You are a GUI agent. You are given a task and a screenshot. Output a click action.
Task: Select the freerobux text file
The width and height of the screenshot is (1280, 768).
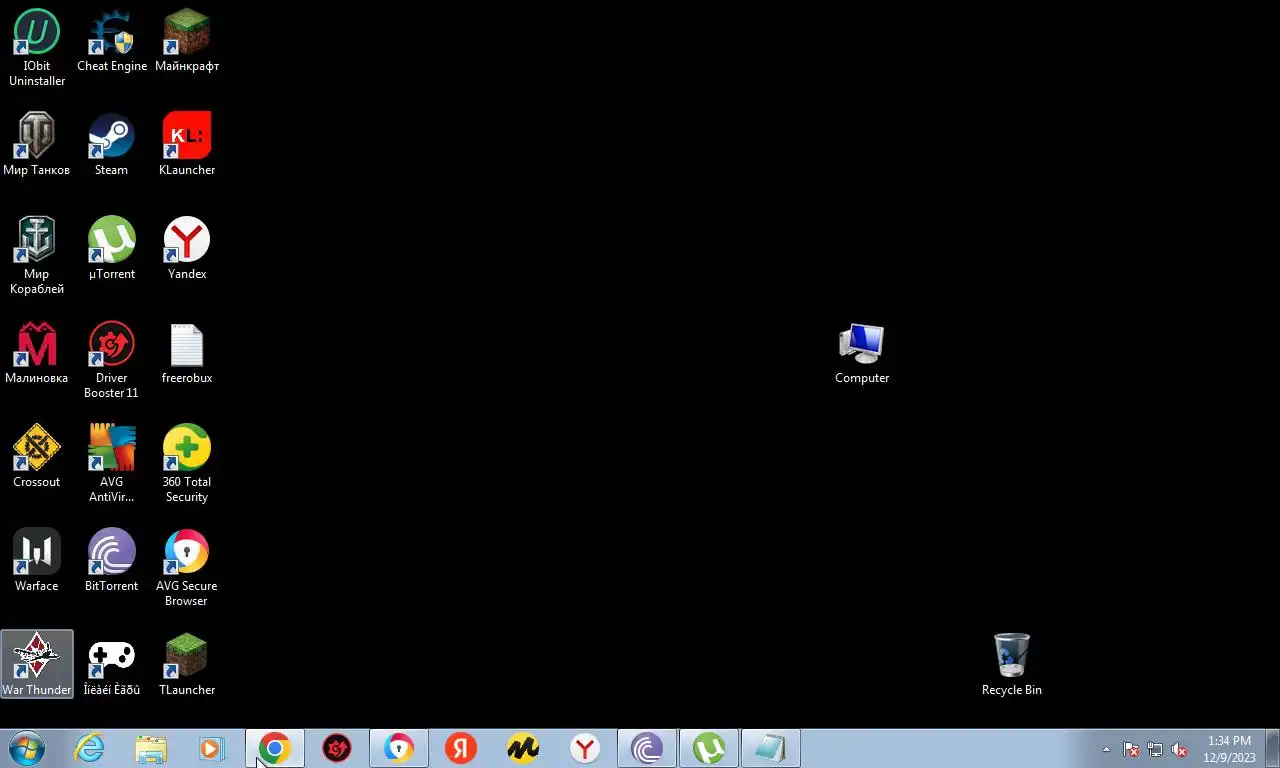tap(187, 352)
